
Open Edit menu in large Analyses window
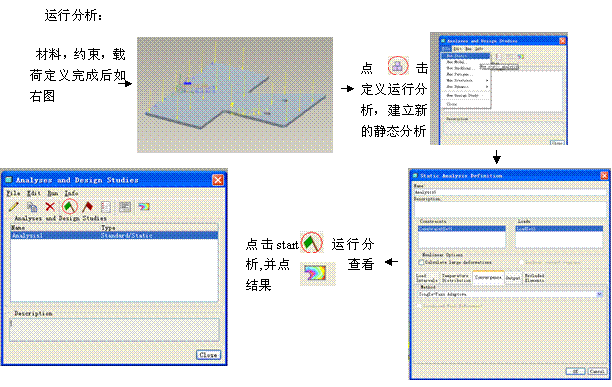coord(34,194)
